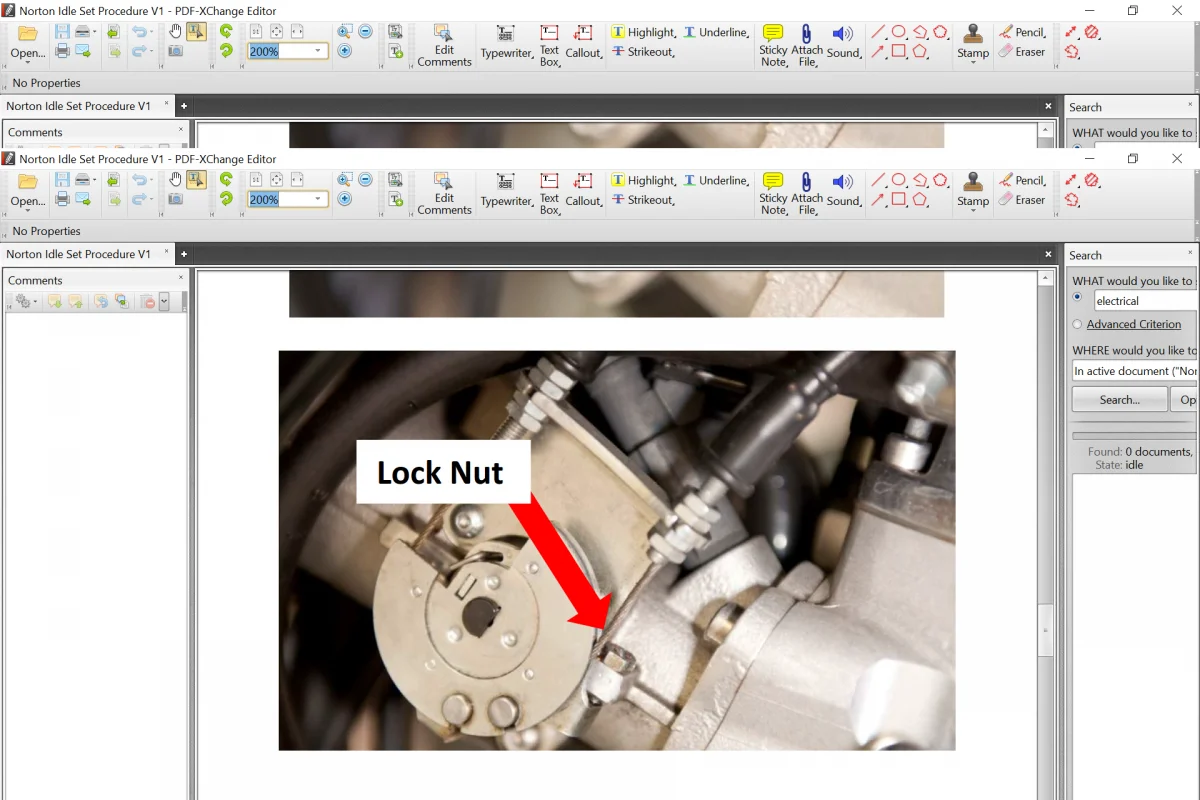Select the Hand tool in lower toolbar
The width and height of the screenshot is (1200, 800).
tap(175, 180)
